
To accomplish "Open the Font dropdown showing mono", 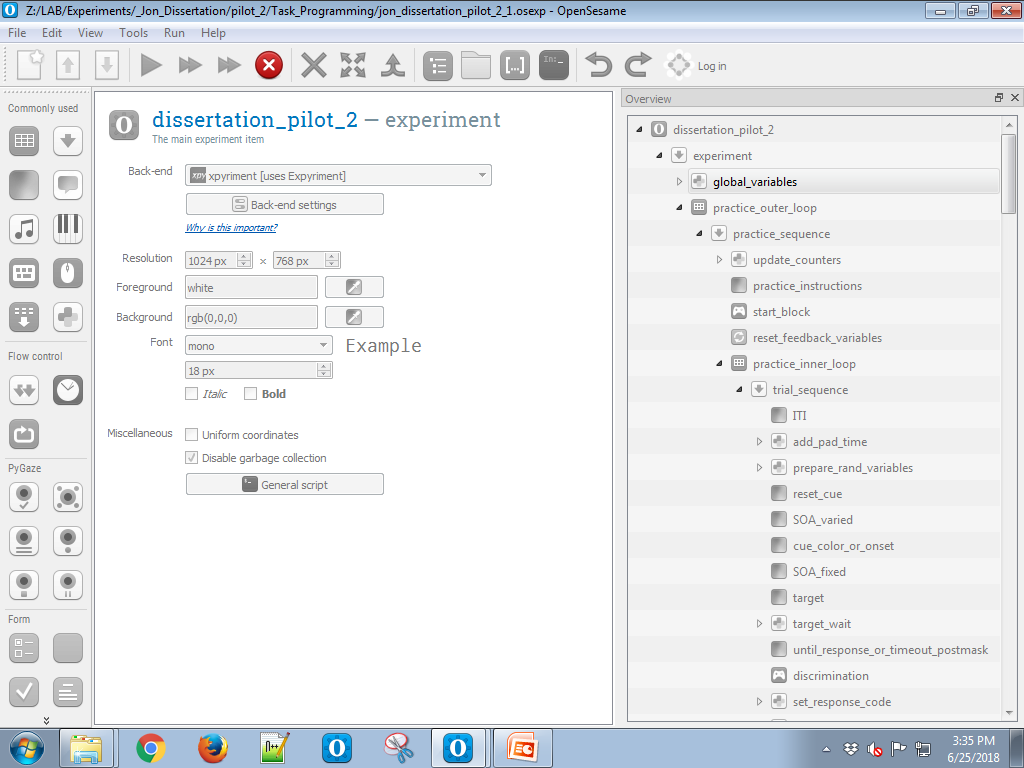I will (x=259, y=345).
